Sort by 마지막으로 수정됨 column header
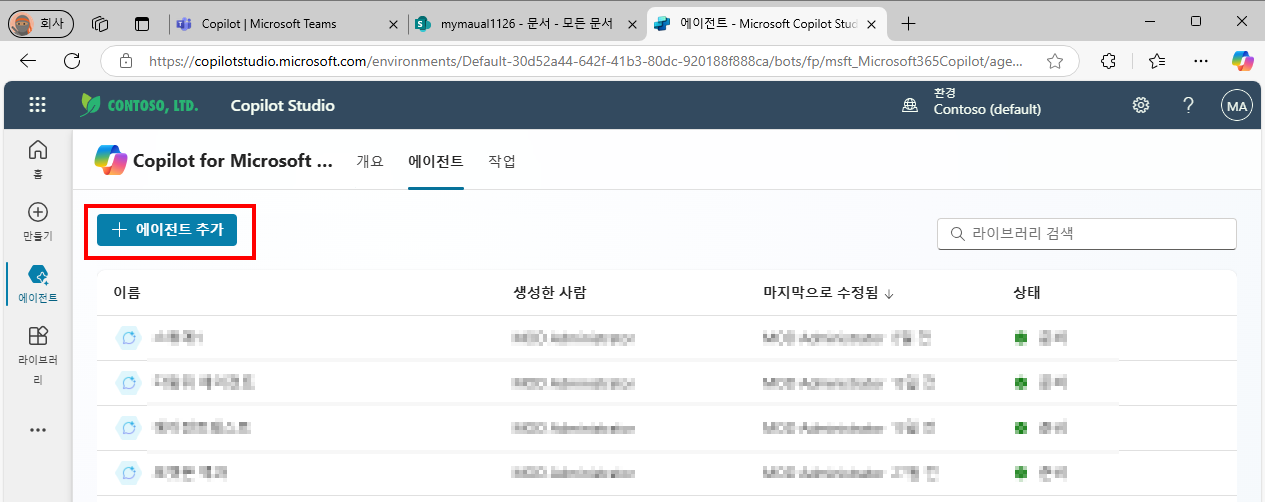The image size is (1265, 502). click(x=827, y=293)
